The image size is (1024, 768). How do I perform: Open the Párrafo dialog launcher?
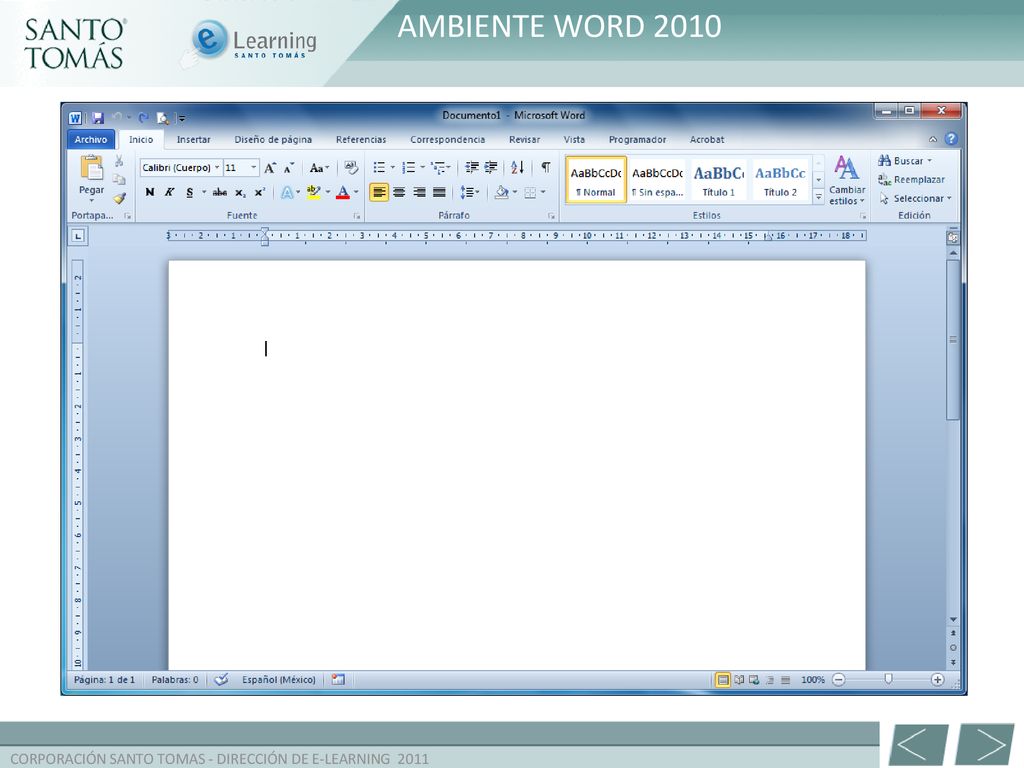pos(551,216)
